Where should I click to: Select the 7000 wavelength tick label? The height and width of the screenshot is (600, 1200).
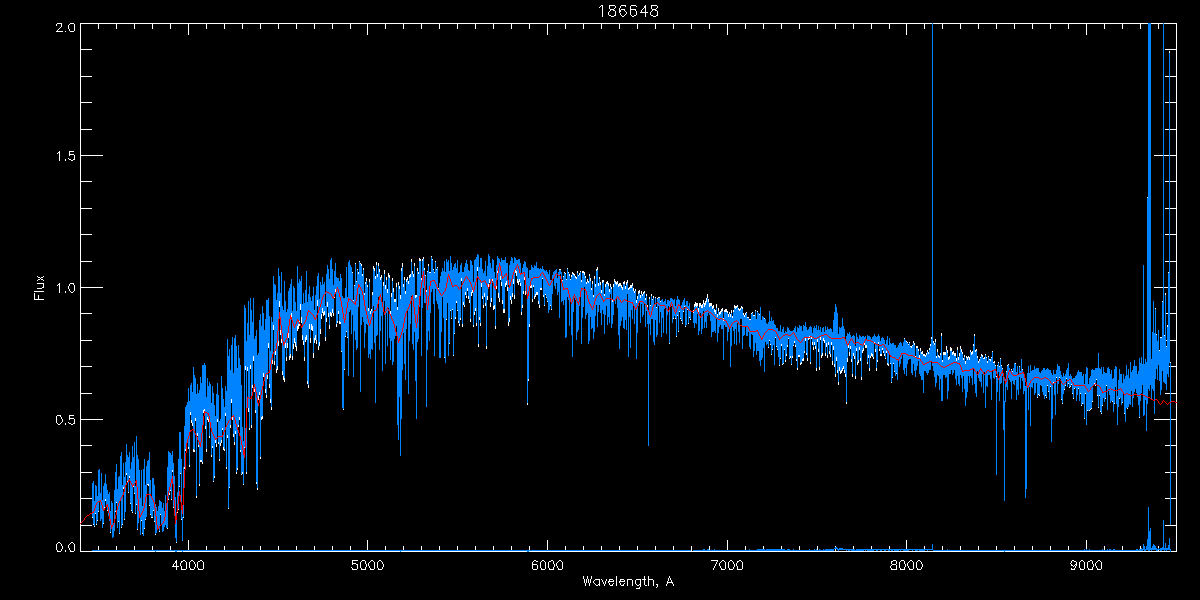click(x=727, y=564)
